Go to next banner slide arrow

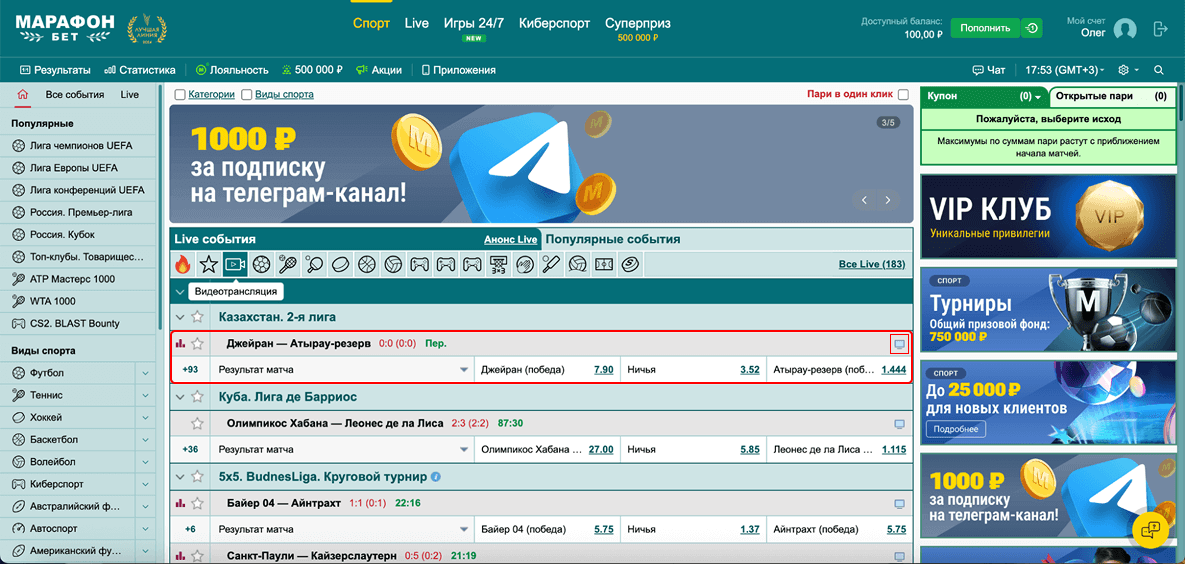(887, 200)
